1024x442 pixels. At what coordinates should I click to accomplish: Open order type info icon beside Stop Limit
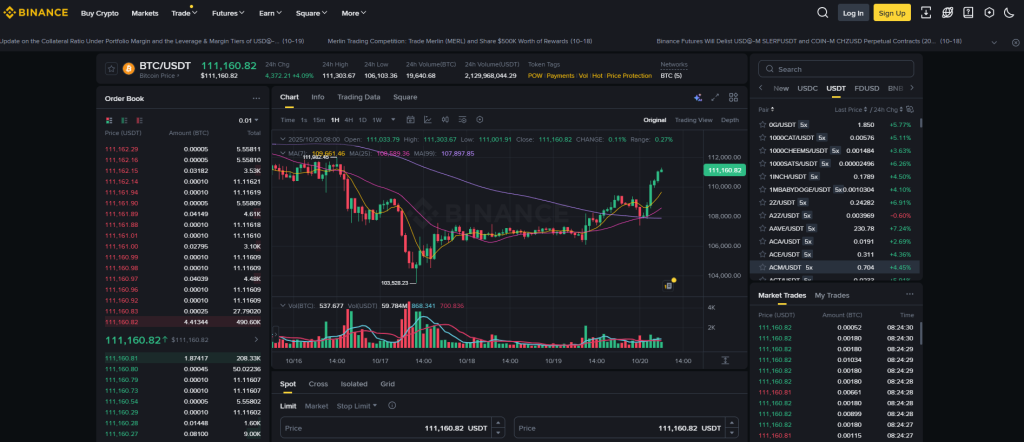392,405
